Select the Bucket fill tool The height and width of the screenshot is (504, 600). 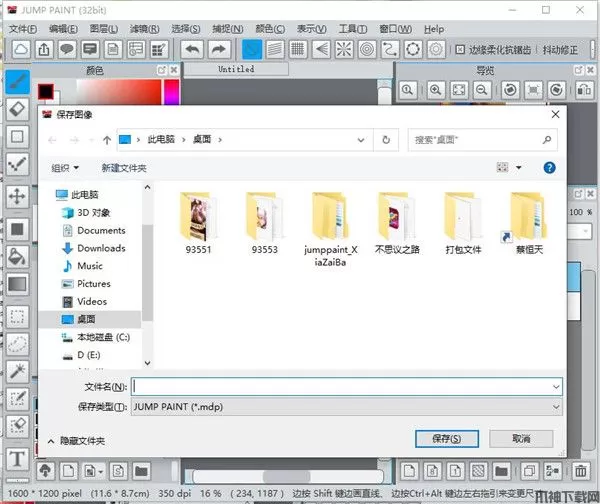(17, 256)
